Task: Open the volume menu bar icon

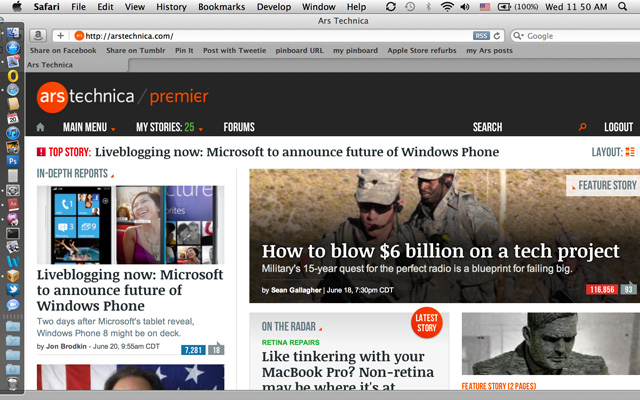Action: click(465, 7)
